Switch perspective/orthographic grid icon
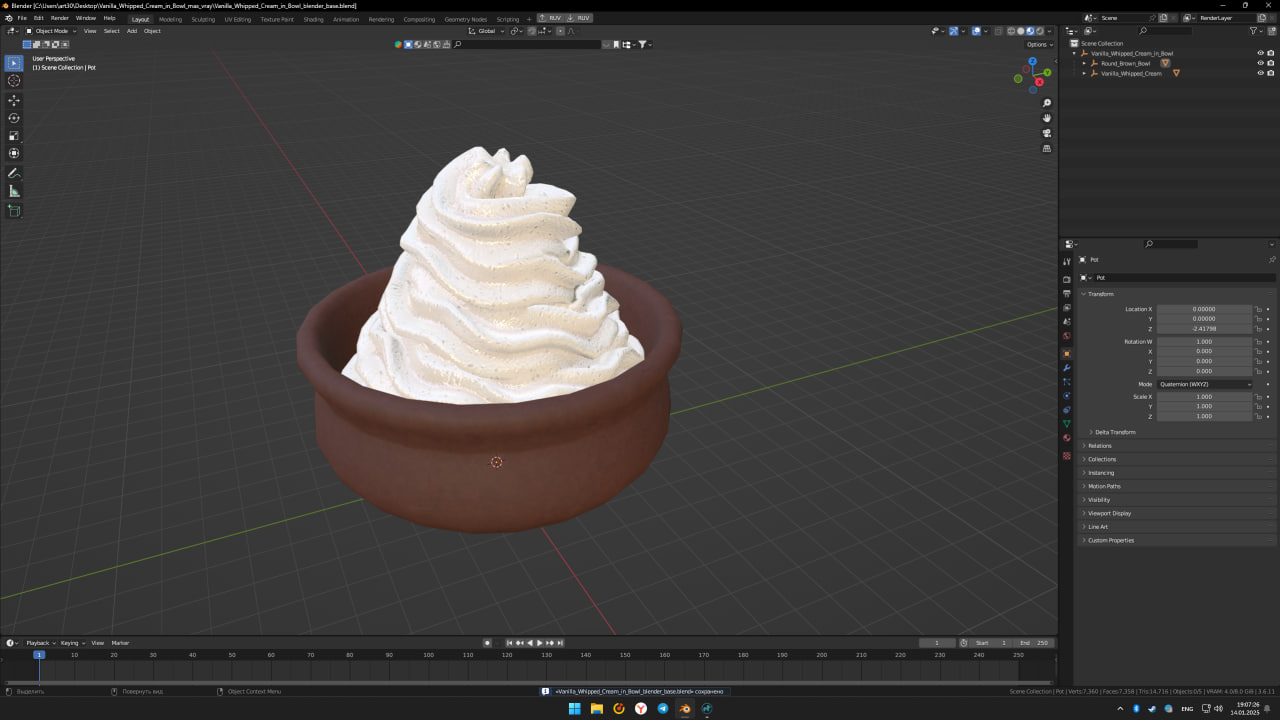This screenshot has height=720, width=1280. [1047, 148]
